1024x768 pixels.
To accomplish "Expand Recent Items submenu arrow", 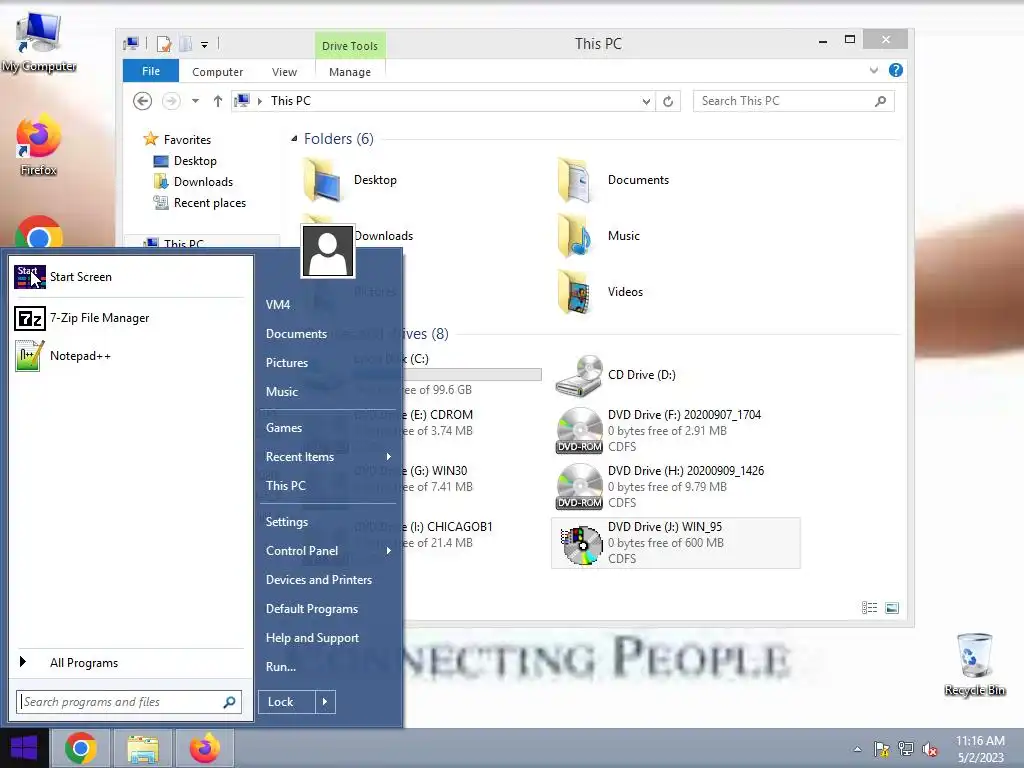I will tap(389, 456).
